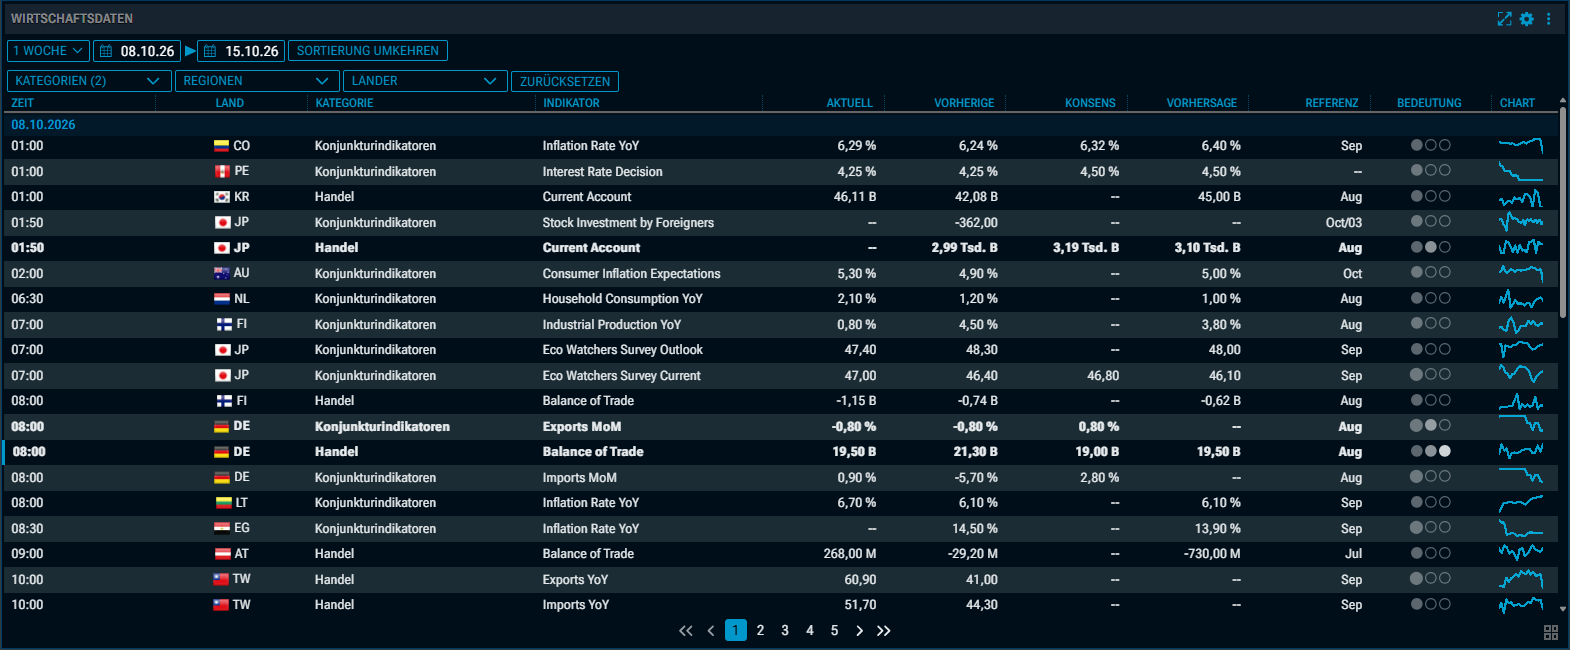The width and height of the screenshot is (1570, 650).
Task: Open the 1 Woche period dropdown
Action: coord(48,51)
